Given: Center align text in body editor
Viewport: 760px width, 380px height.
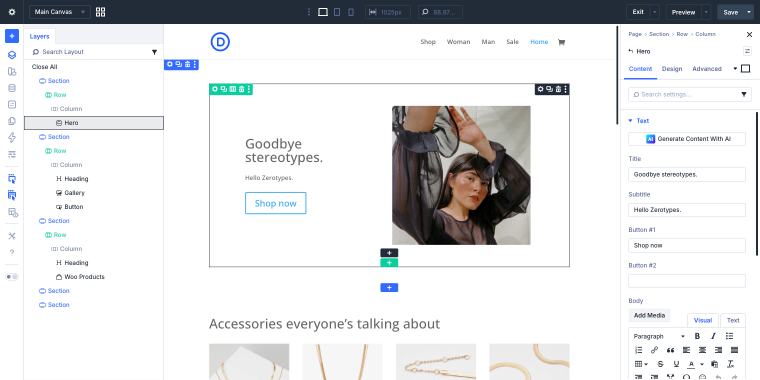Looking at the screenshot, I should [702, 350].
